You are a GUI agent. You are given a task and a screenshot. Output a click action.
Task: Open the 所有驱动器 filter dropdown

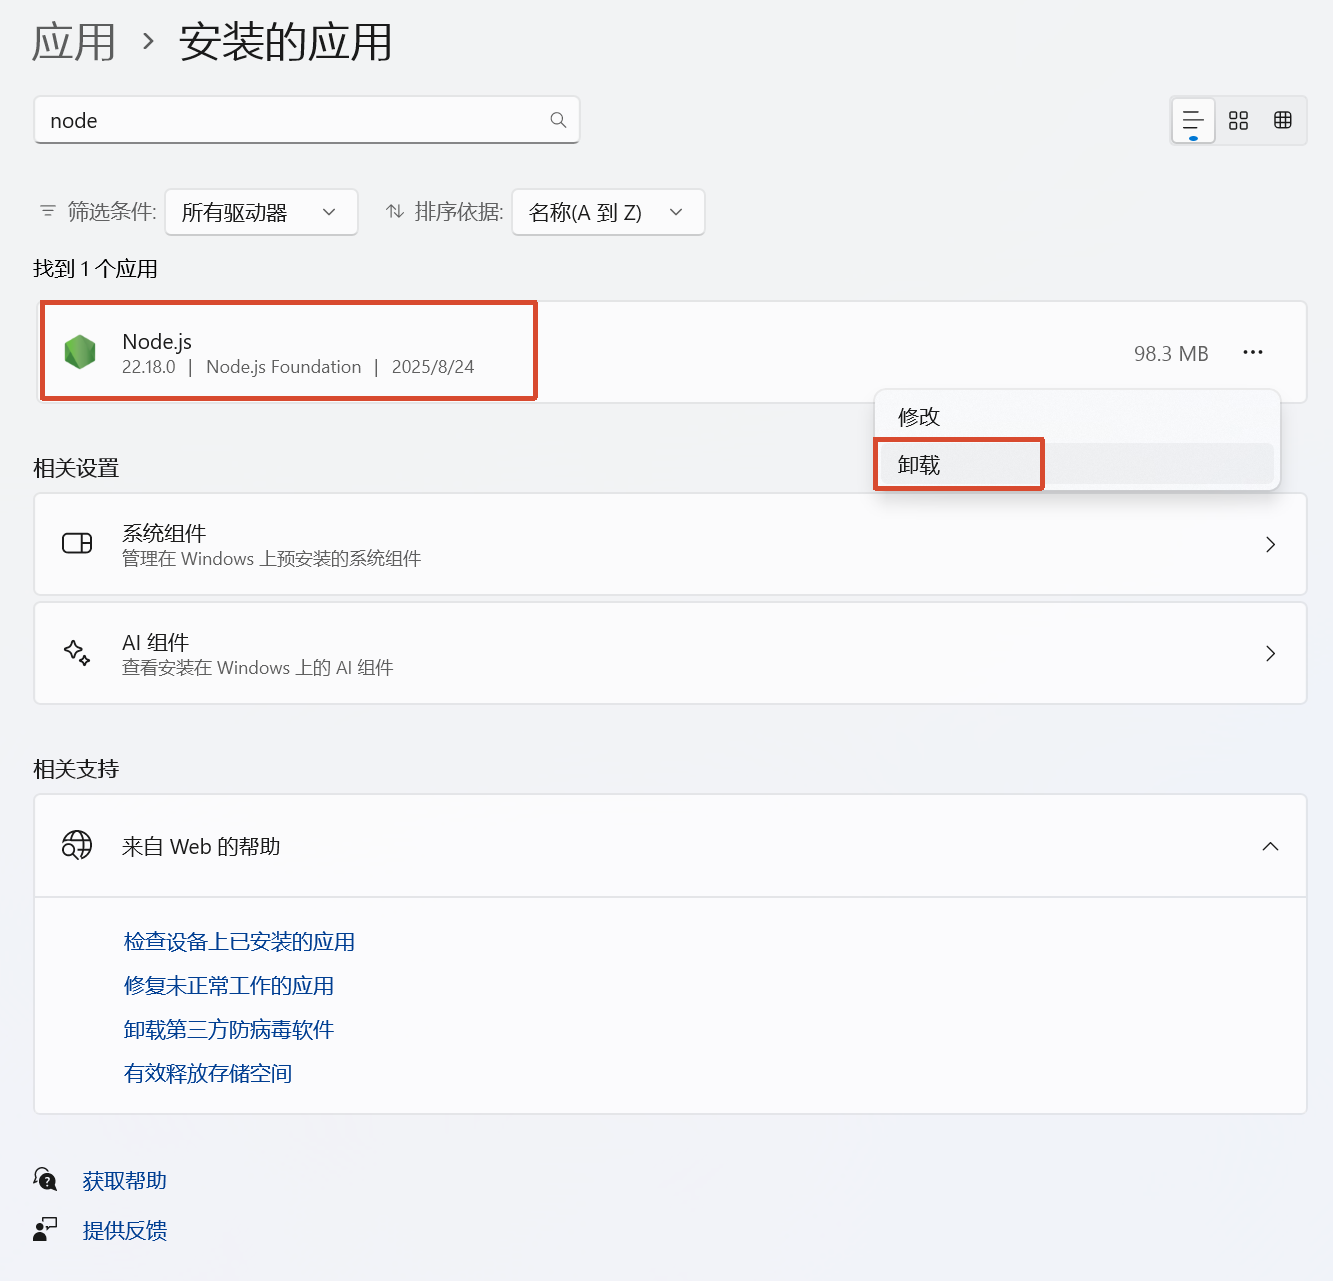pos(261,212)
